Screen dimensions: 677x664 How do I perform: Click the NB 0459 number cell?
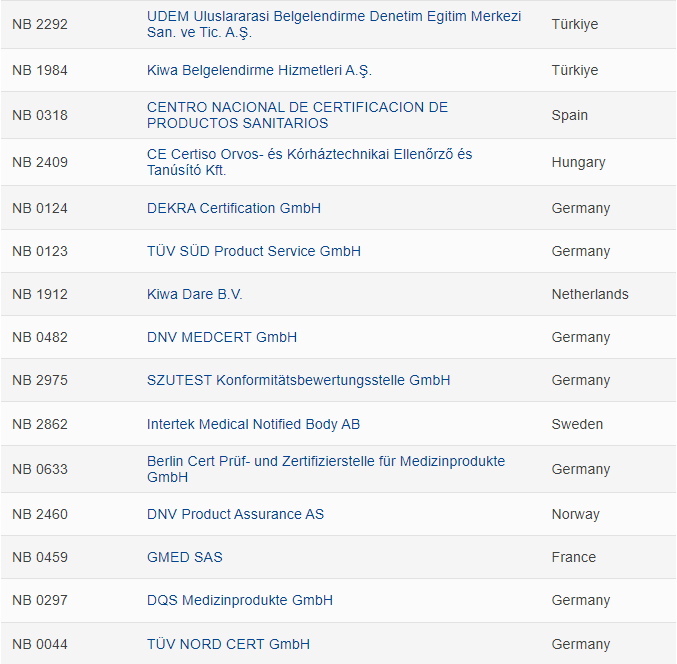pyautogui.click(x=40, y=557)
